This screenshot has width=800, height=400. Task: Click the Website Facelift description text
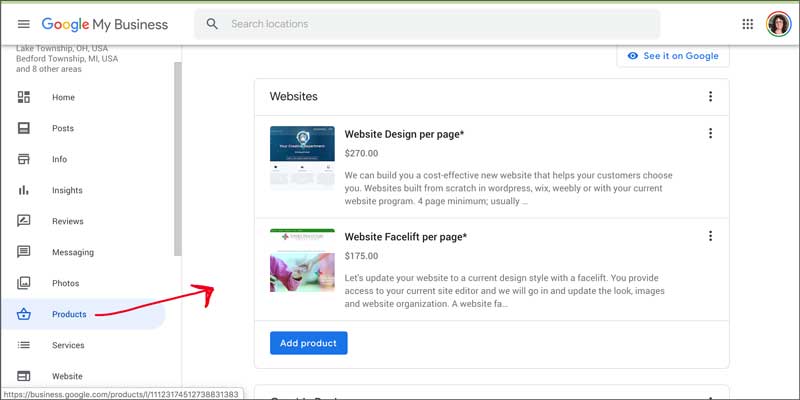505,291
